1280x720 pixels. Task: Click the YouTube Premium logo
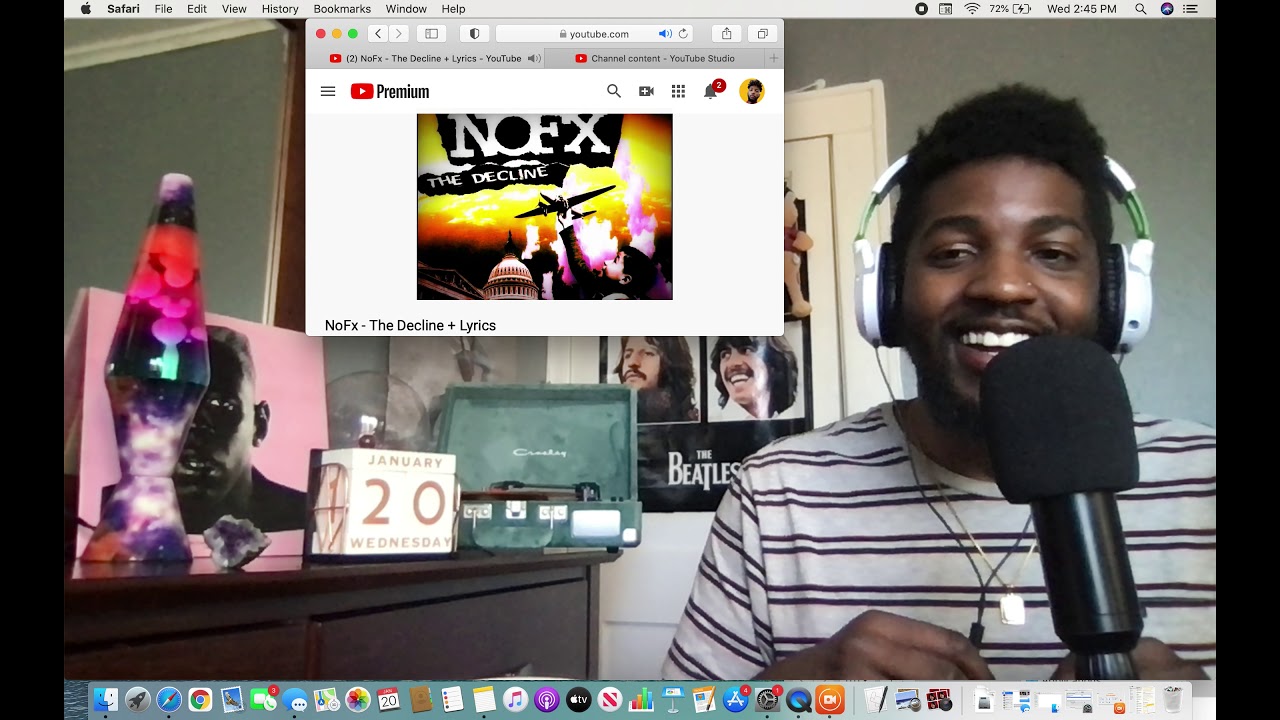tap(390, 91)
